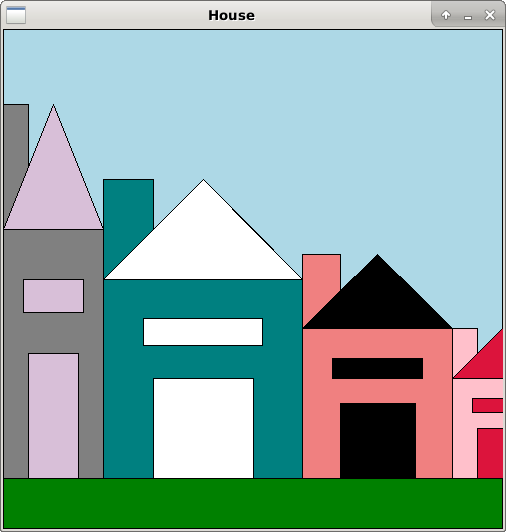Click the black door of coral house

[x=378, y=440]
